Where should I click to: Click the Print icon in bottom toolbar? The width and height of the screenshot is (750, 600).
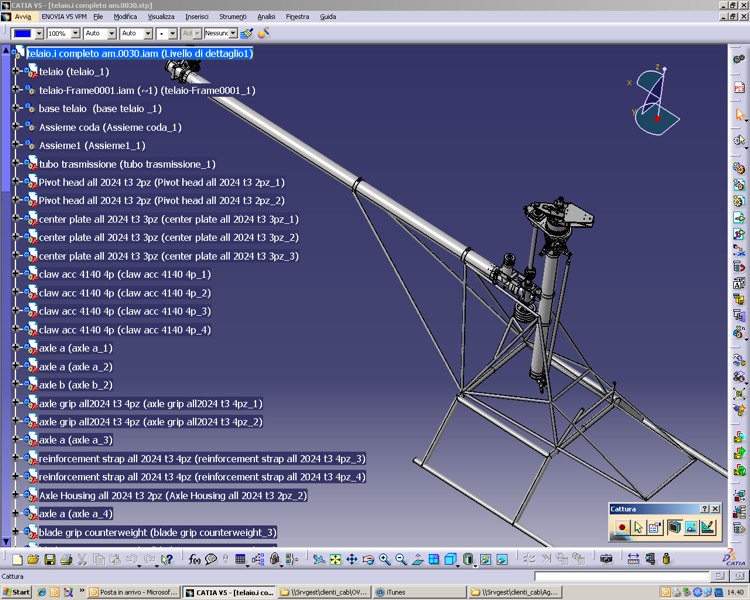pos(66,560)
